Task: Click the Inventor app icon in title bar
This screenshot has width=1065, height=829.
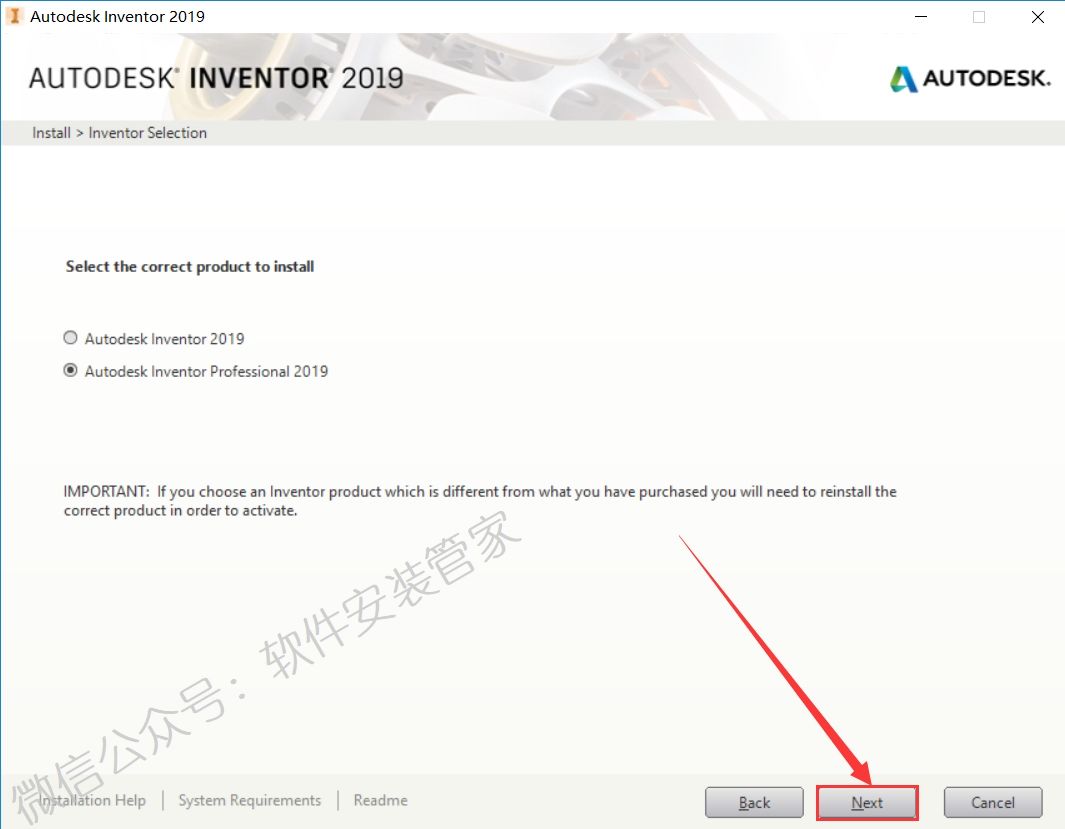Action: [x=14, y=16]
